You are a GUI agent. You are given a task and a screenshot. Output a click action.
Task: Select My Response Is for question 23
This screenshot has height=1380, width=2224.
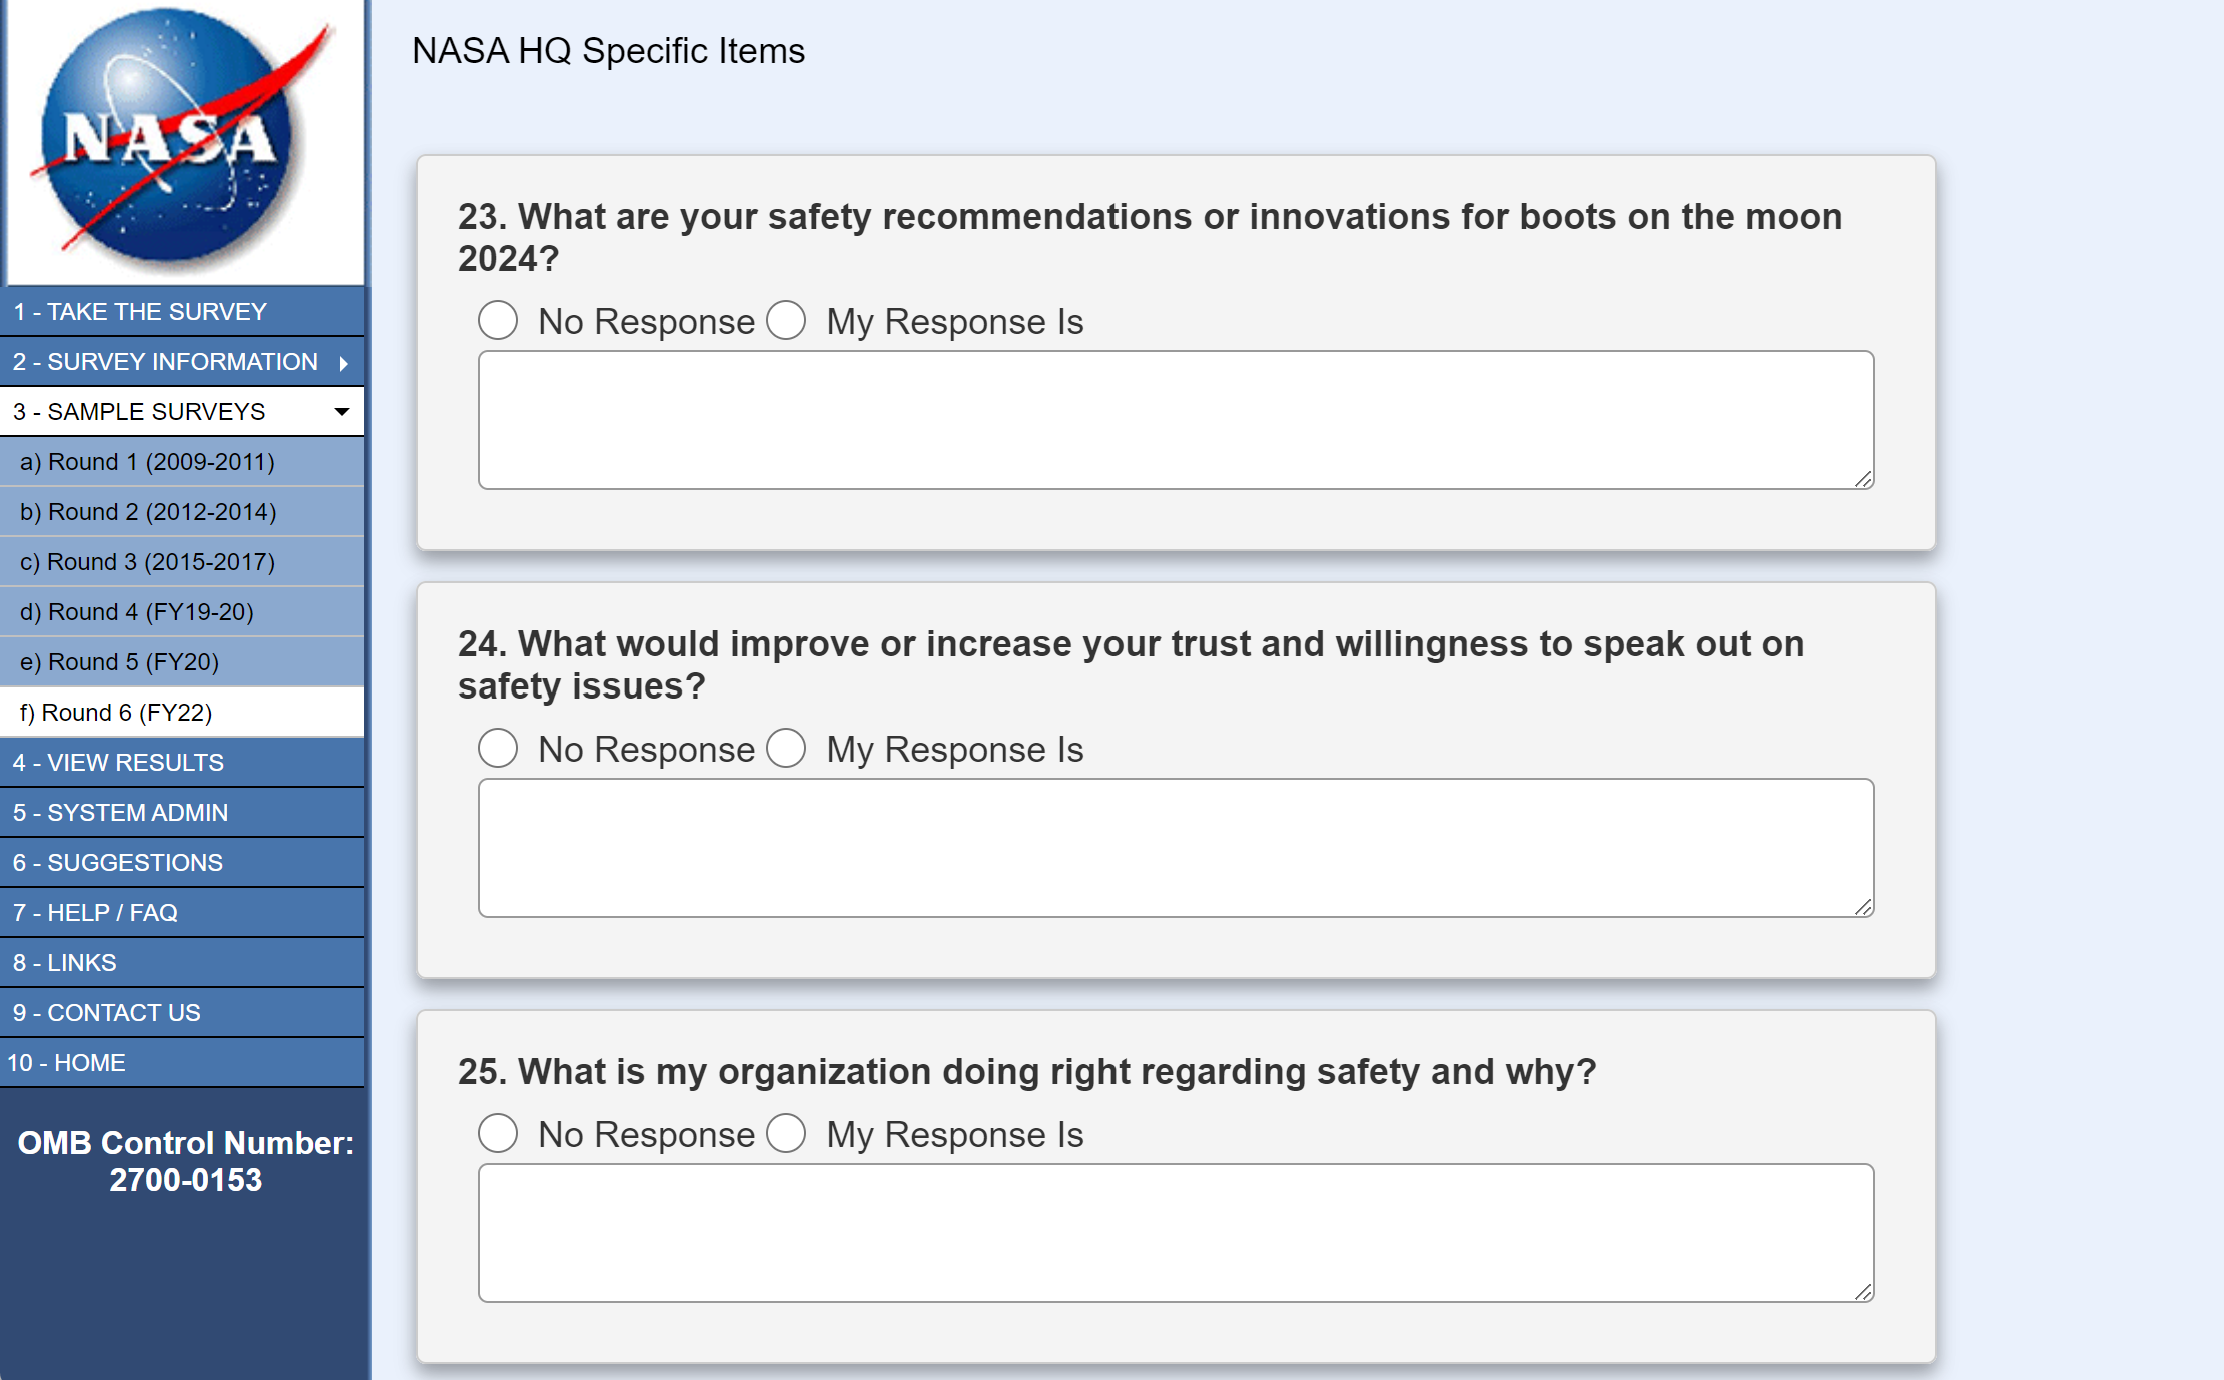[x=786, y=321]
